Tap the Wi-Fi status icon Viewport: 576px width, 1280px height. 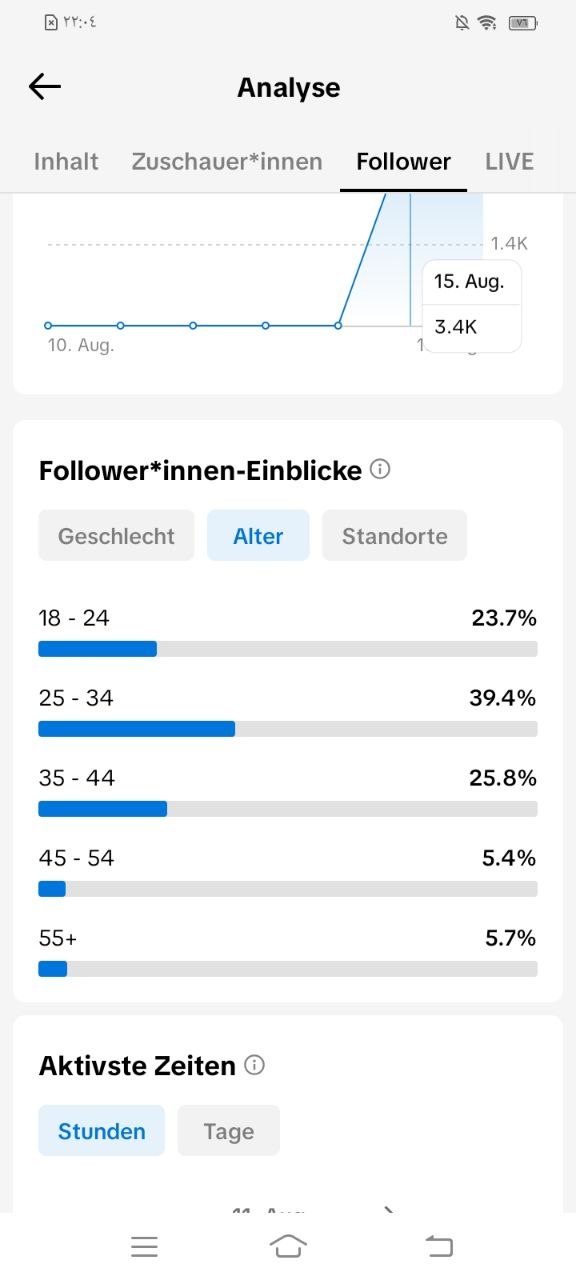[x=487, y=22]
